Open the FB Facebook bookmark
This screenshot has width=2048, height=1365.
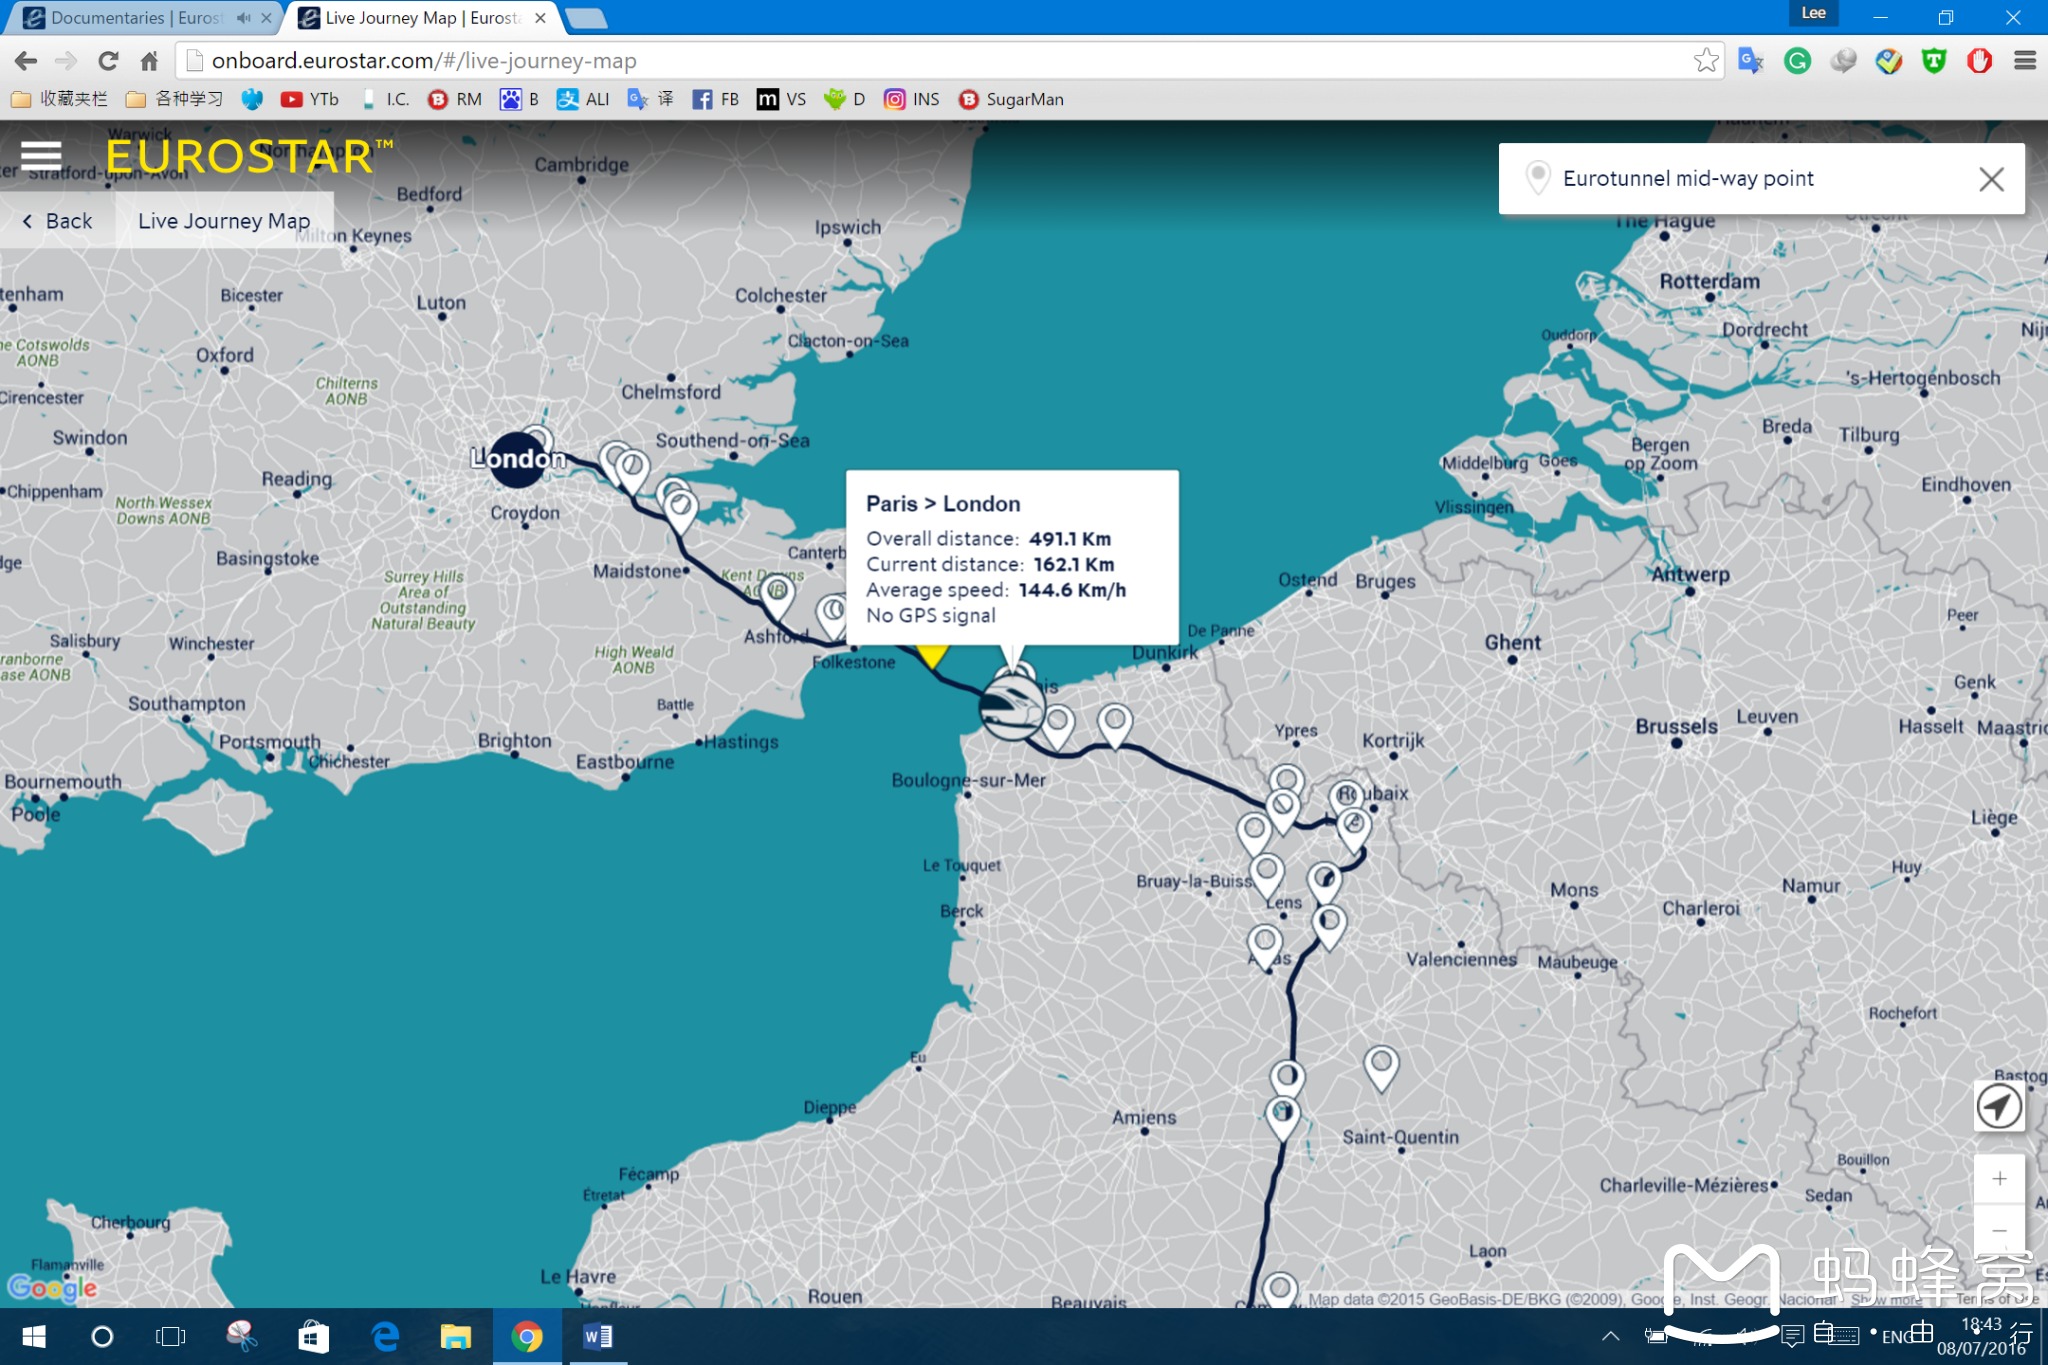pos(716,99)
